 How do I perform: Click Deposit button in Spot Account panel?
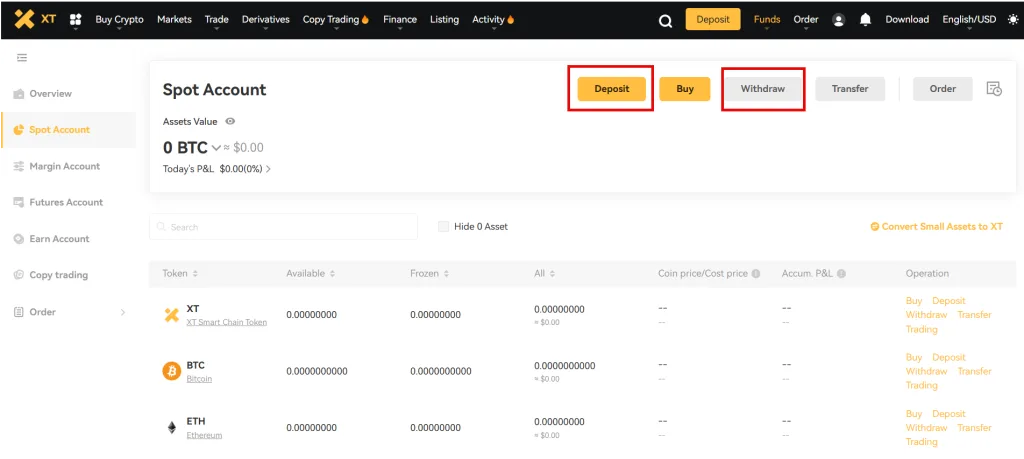[x=611, y=89]
